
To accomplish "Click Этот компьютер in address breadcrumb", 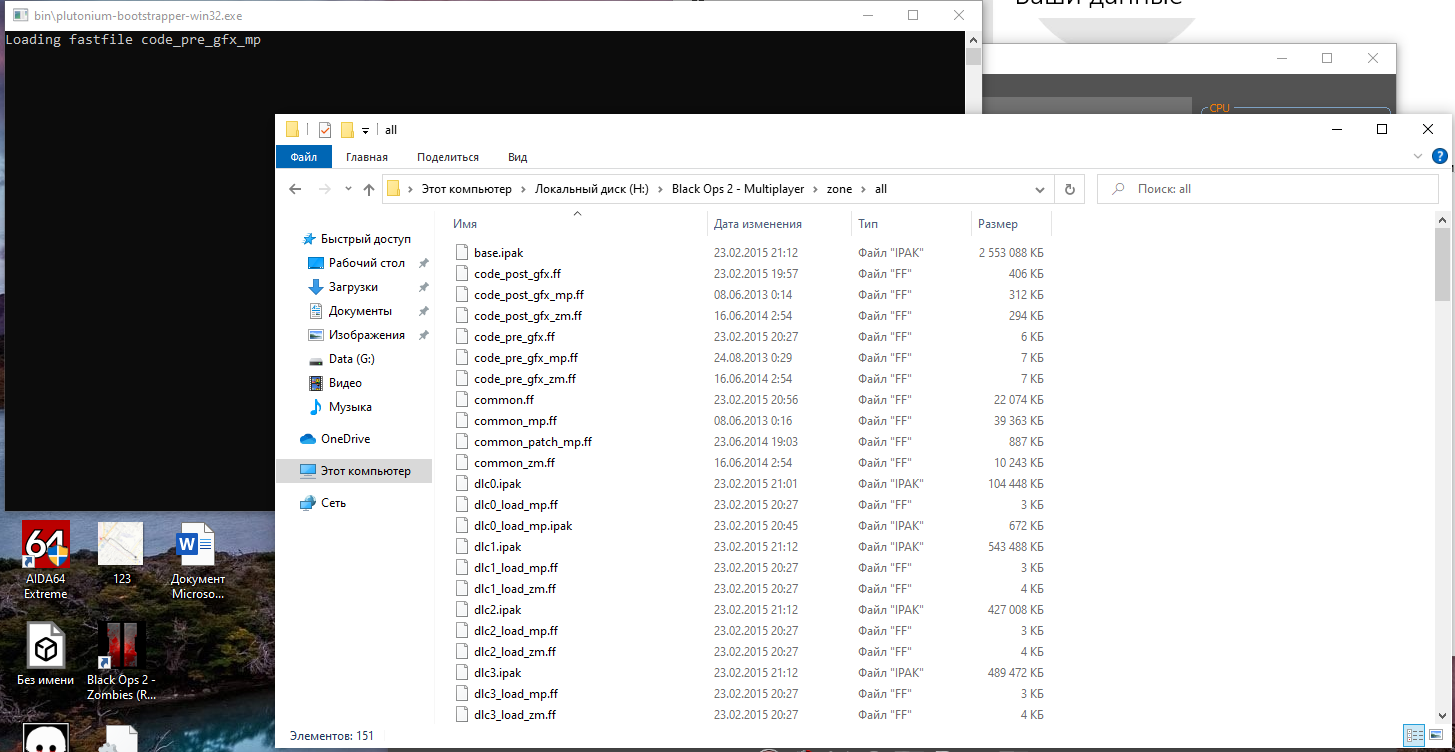I will [x=466, y=189].
